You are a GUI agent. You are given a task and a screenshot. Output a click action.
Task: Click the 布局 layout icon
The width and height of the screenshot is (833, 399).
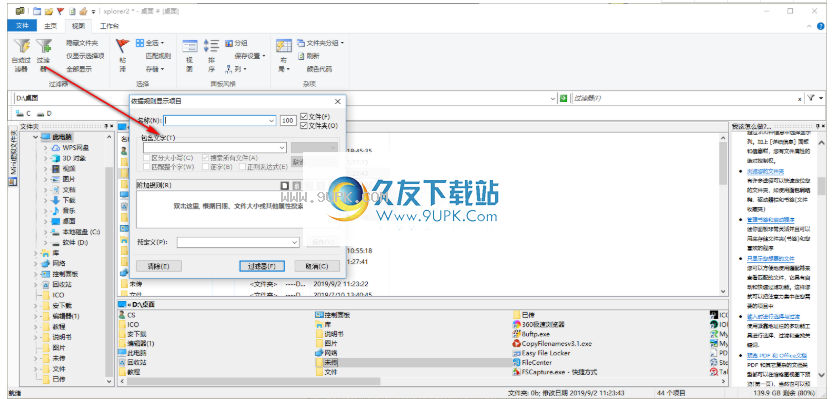pyautogui.click(x=284, y=46)
